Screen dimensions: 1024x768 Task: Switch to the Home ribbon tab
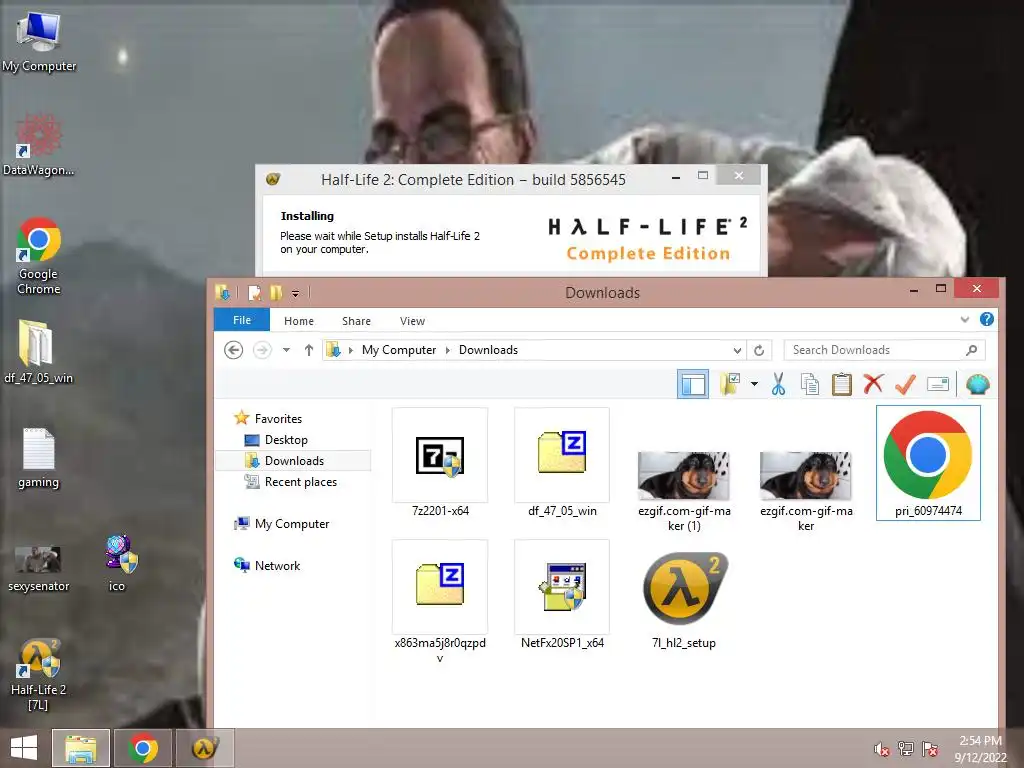298,321
